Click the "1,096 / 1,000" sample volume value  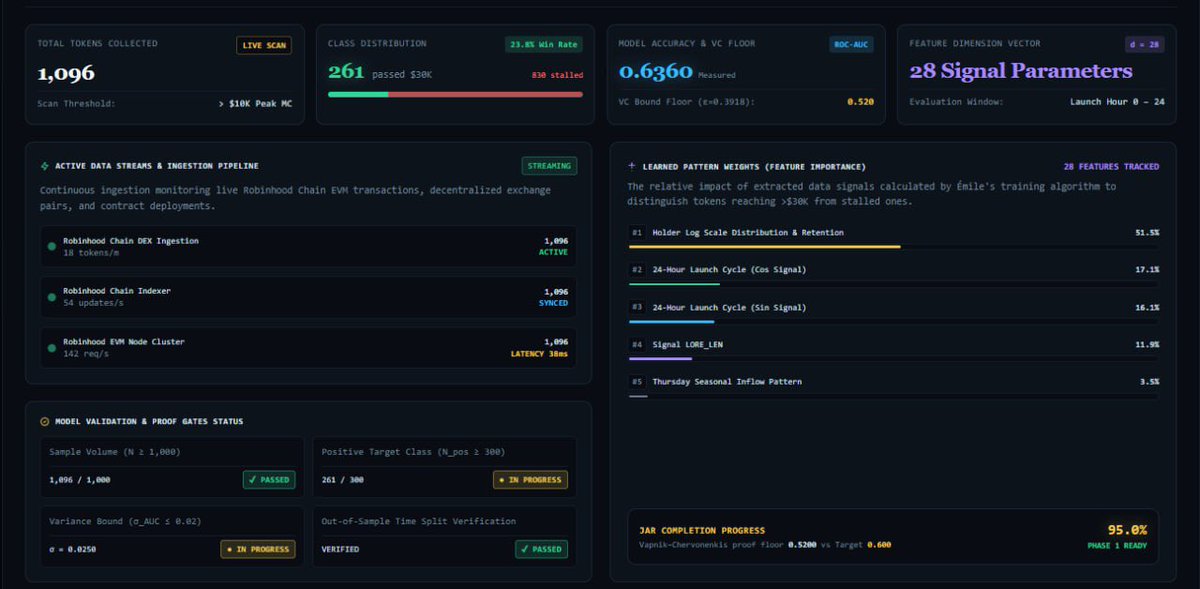[79, 480]
